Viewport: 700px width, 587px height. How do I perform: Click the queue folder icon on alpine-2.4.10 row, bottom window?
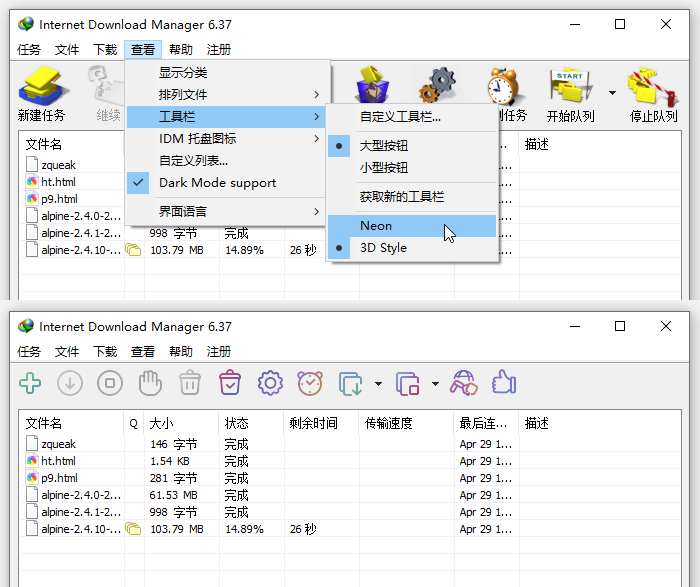133,529
